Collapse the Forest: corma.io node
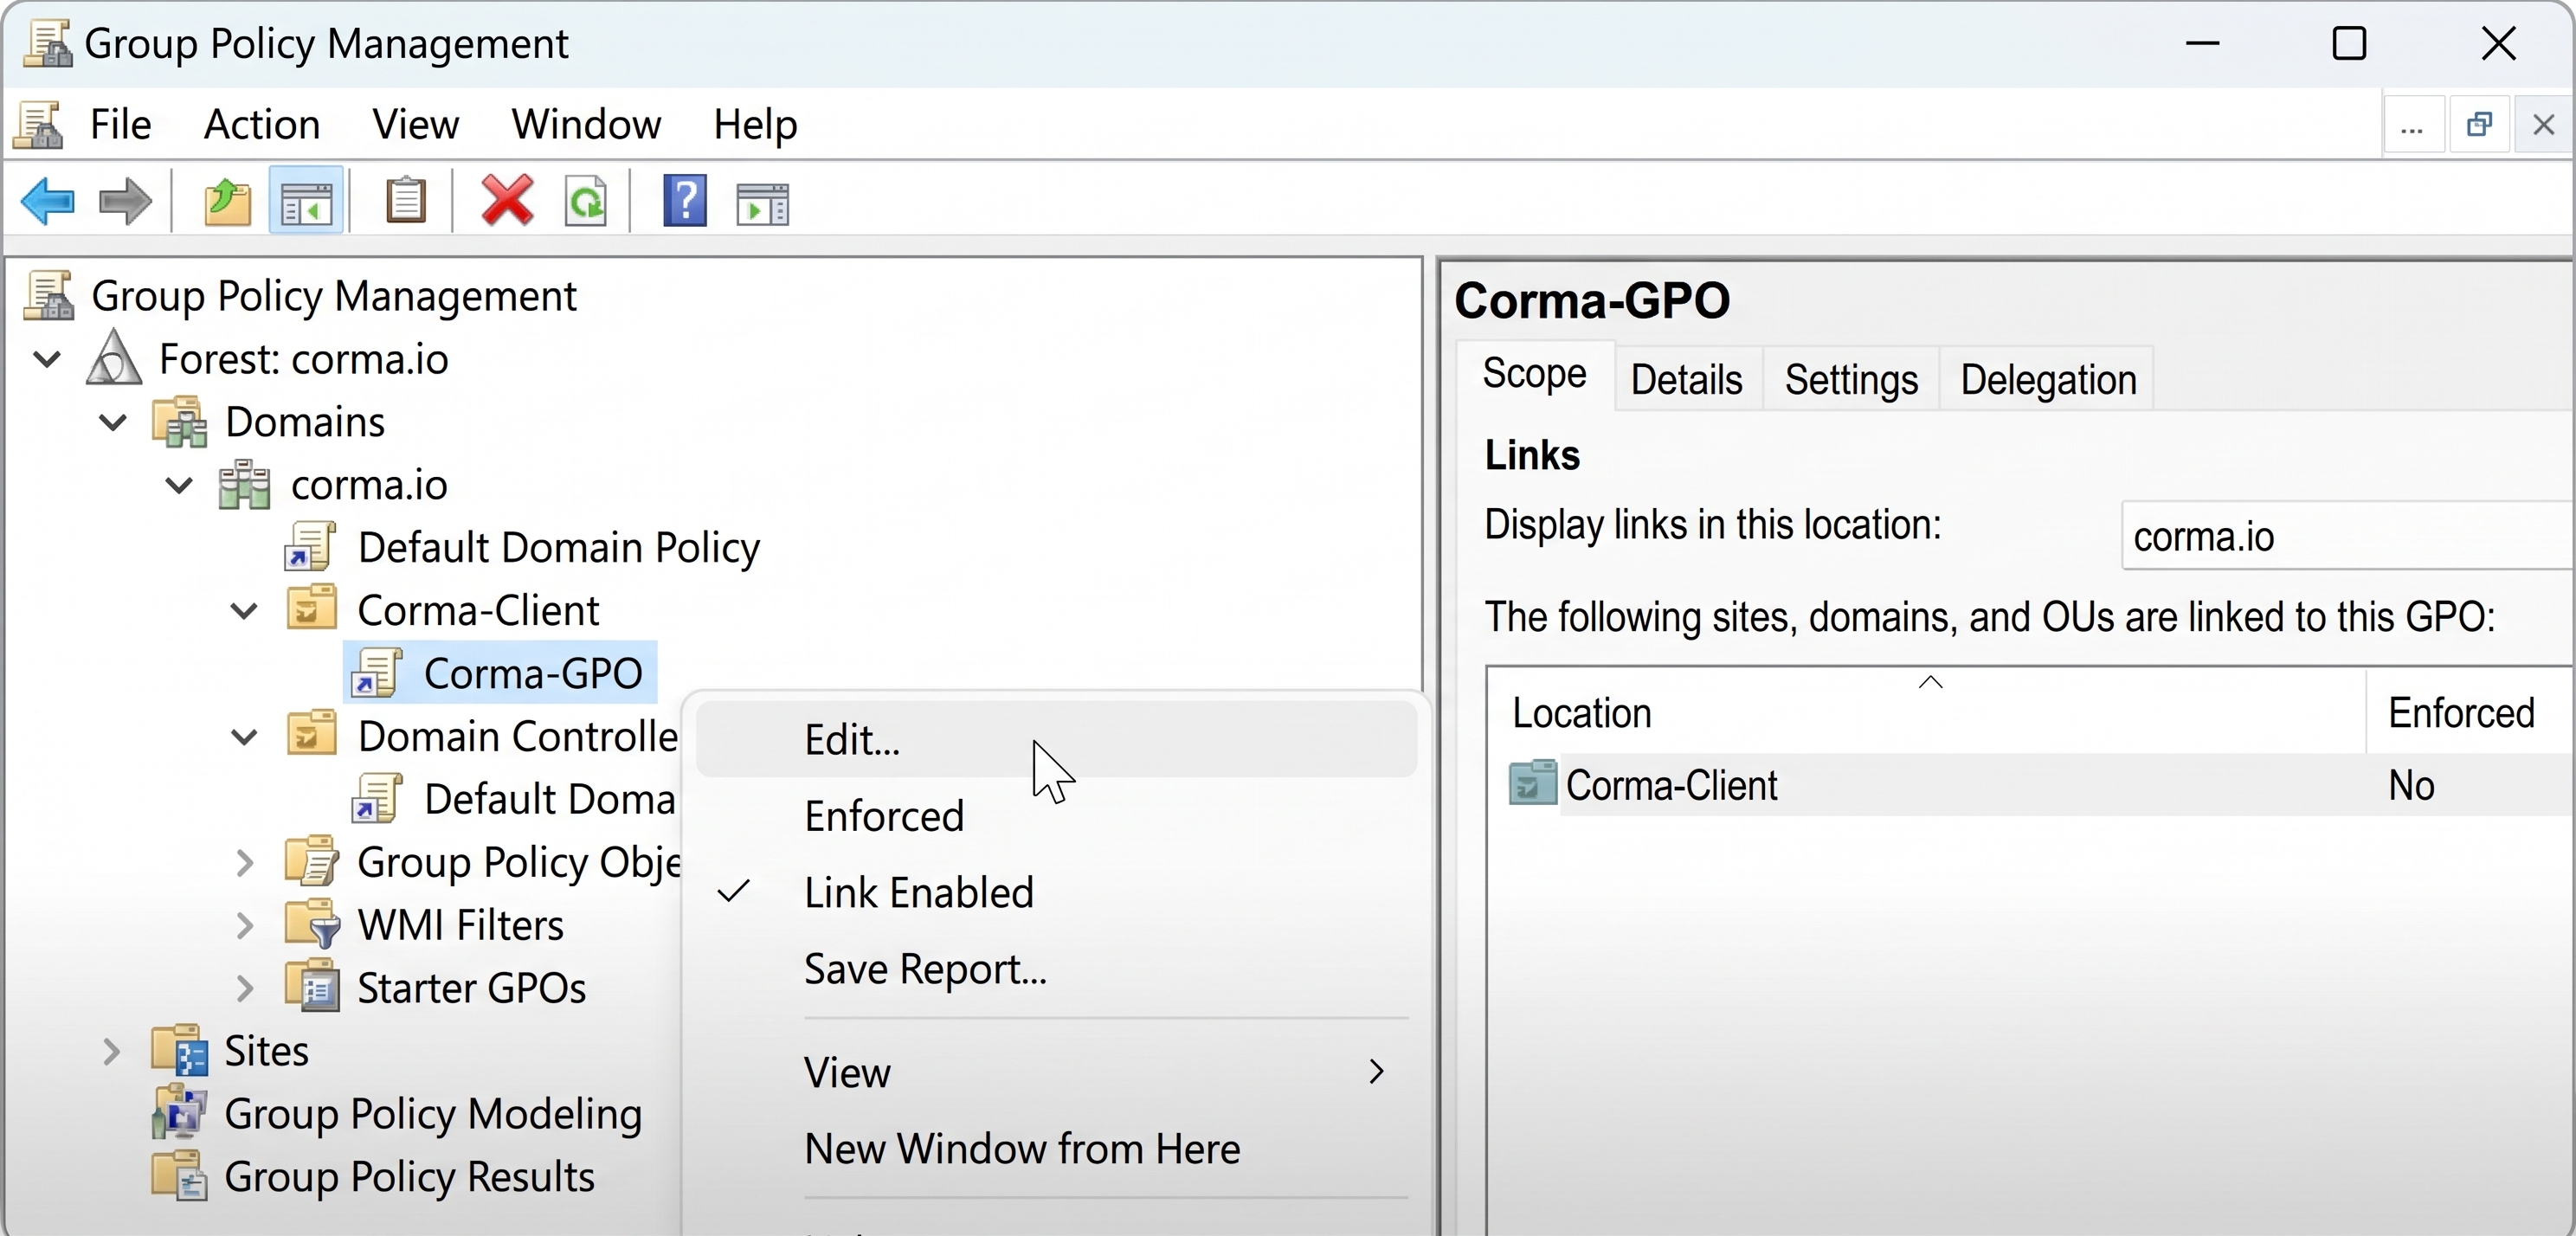 pos(47,358)
